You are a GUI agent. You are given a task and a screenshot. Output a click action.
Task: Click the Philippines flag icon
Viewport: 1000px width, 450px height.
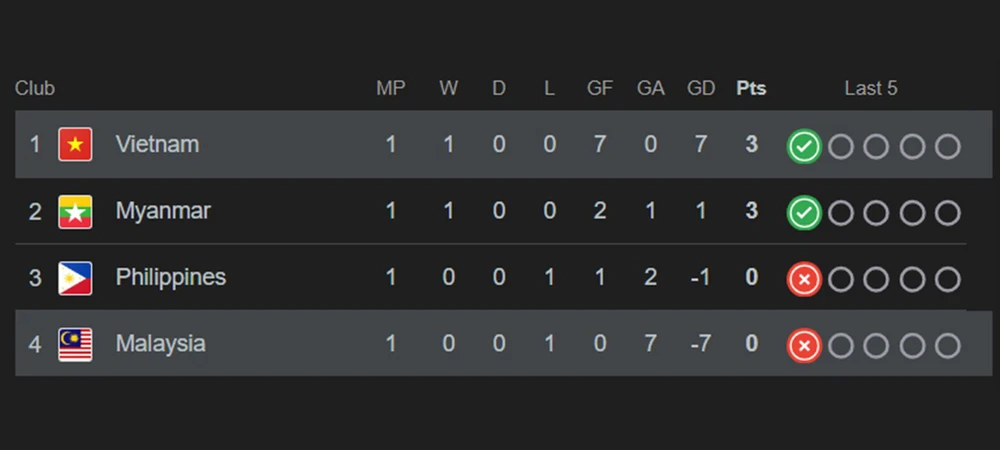point(75,278)
